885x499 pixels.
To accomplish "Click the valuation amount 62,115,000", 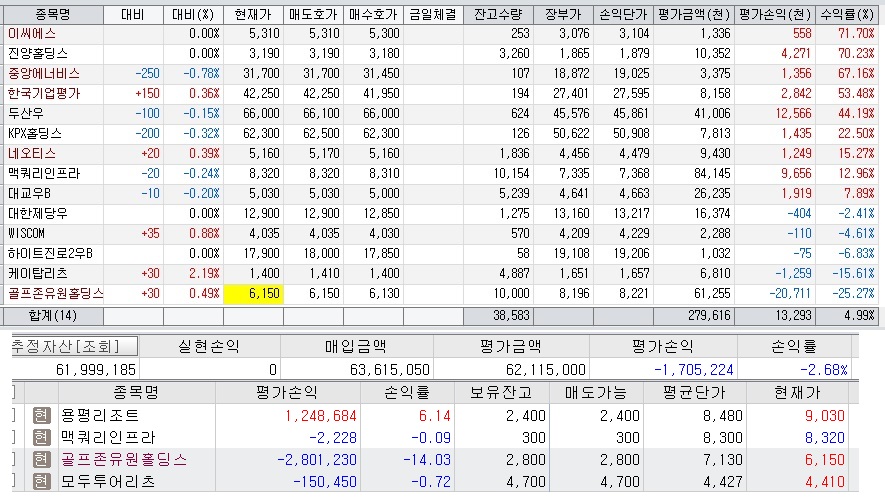I will [x=546, y=370].
